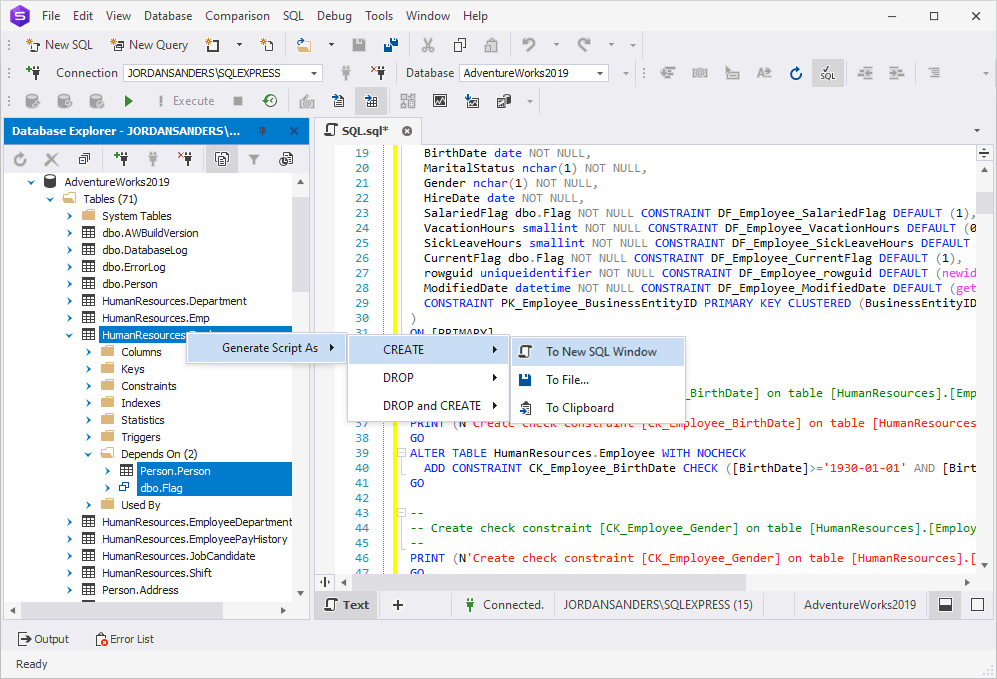Expand the System Tables folder
The width and height of the screenshot is (997, 679).
pyautogui.click(x=69, y=216)
